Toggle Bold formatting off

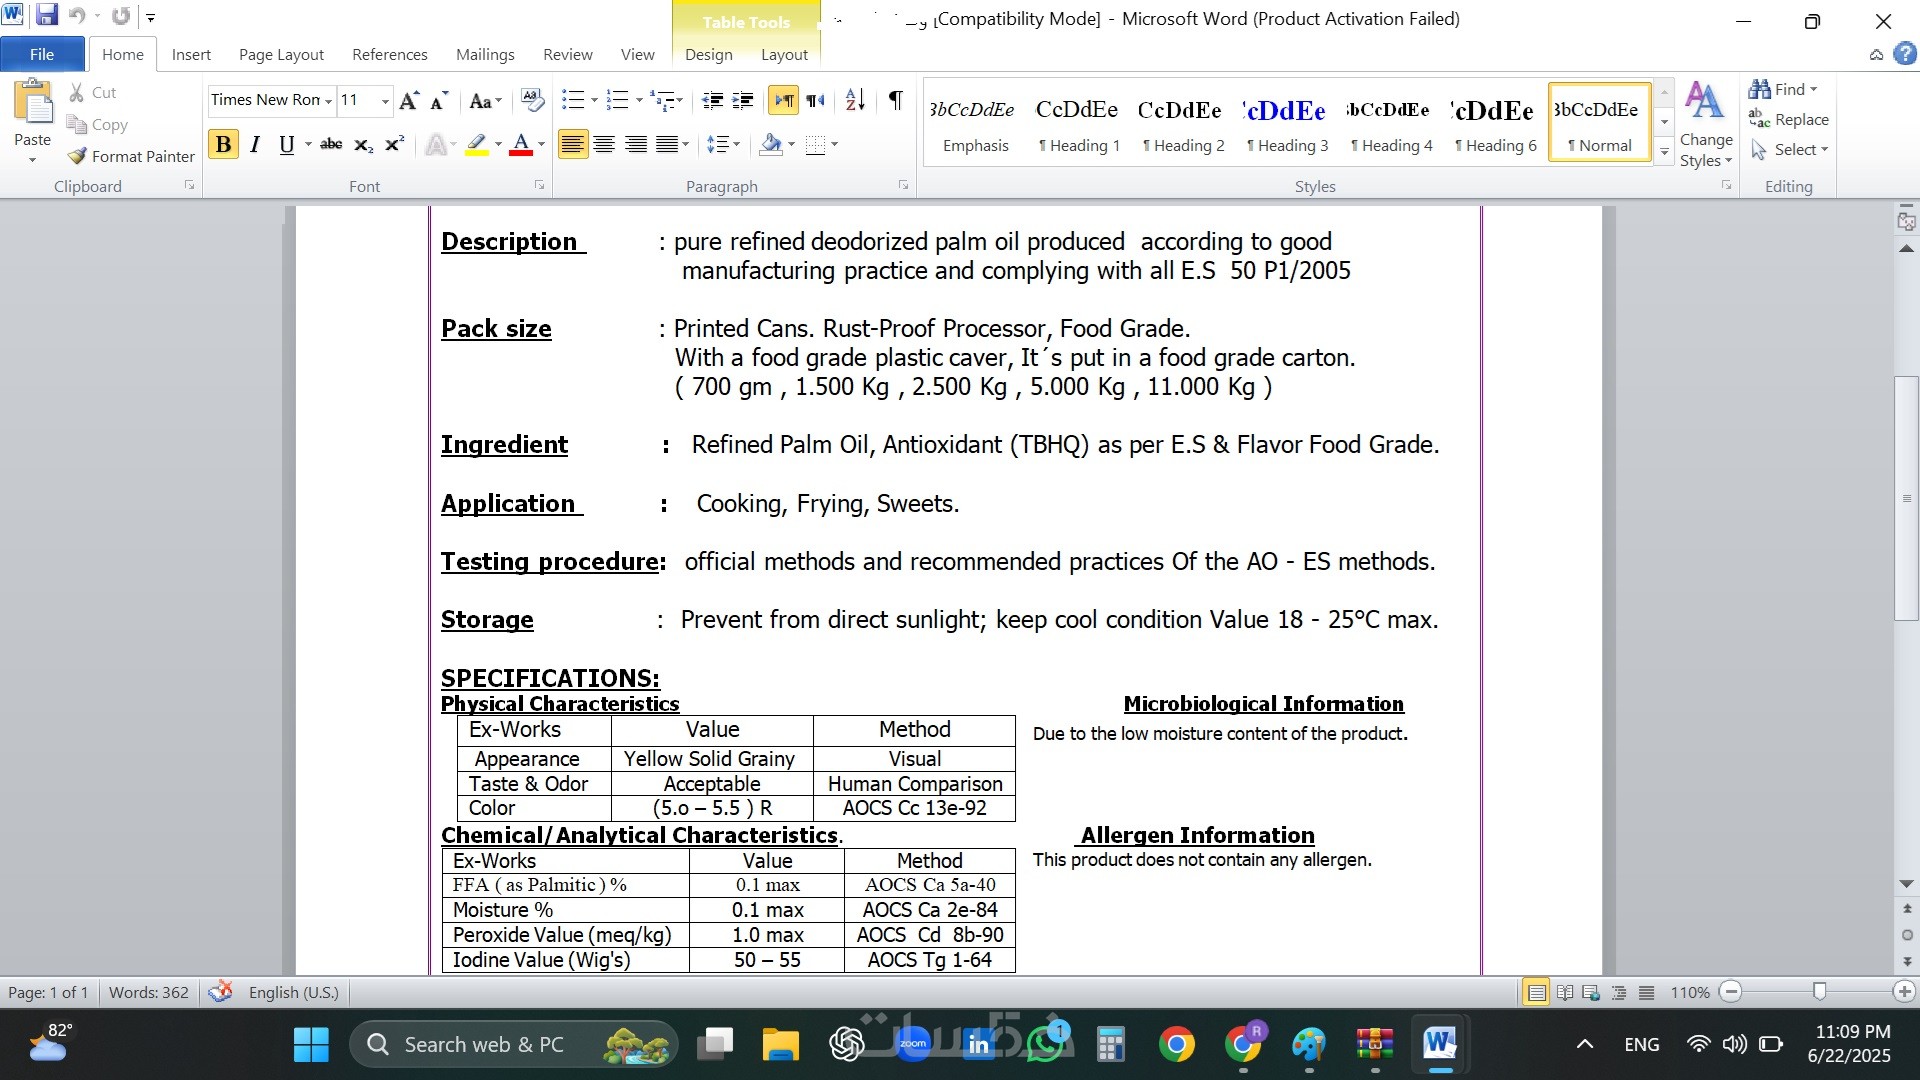click(223, 145)
